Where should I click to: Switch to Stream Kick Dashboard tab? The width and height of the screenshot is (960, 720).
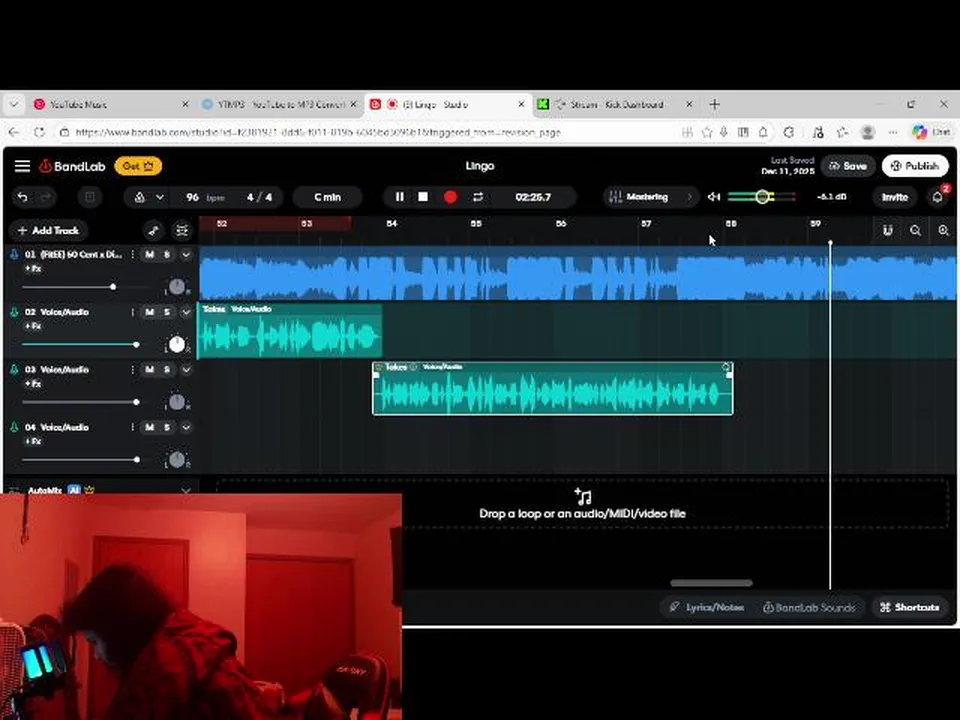616,105
